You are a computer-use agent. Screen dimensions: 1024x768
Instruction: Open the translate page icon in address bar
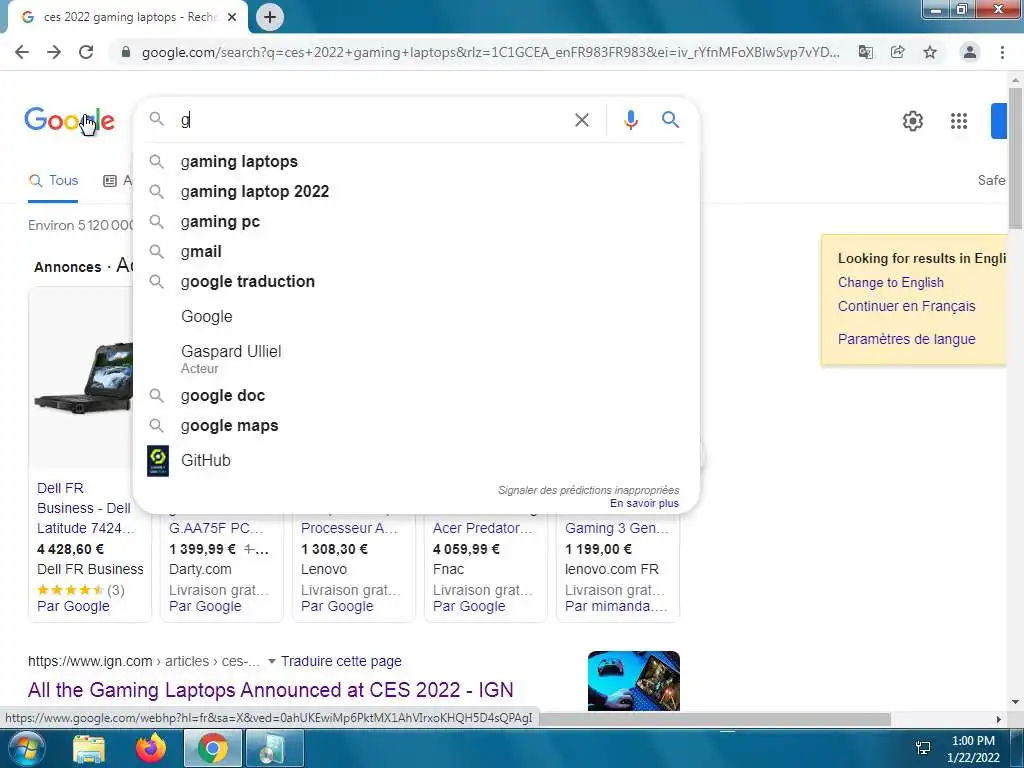click(x=865, y=52)
